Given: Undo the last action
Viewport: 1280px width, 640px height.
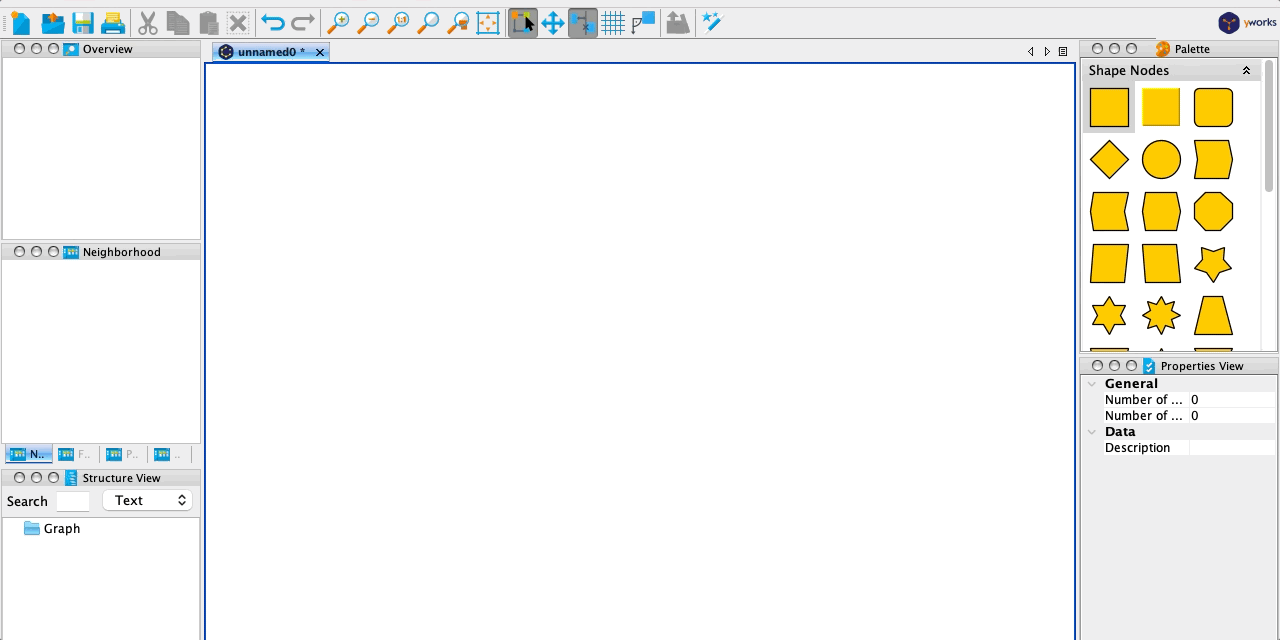Looking at the screenshot, I should [272, 22].
